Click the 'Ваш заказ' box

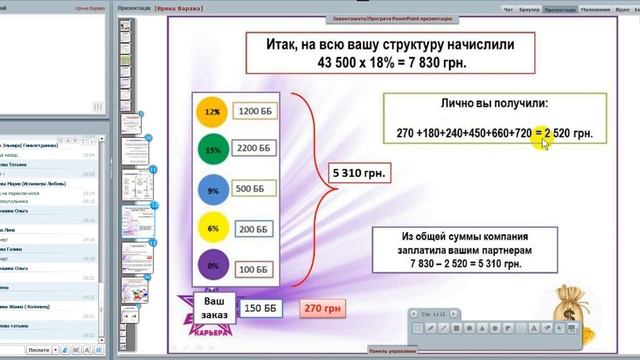[x=214, y=308]
